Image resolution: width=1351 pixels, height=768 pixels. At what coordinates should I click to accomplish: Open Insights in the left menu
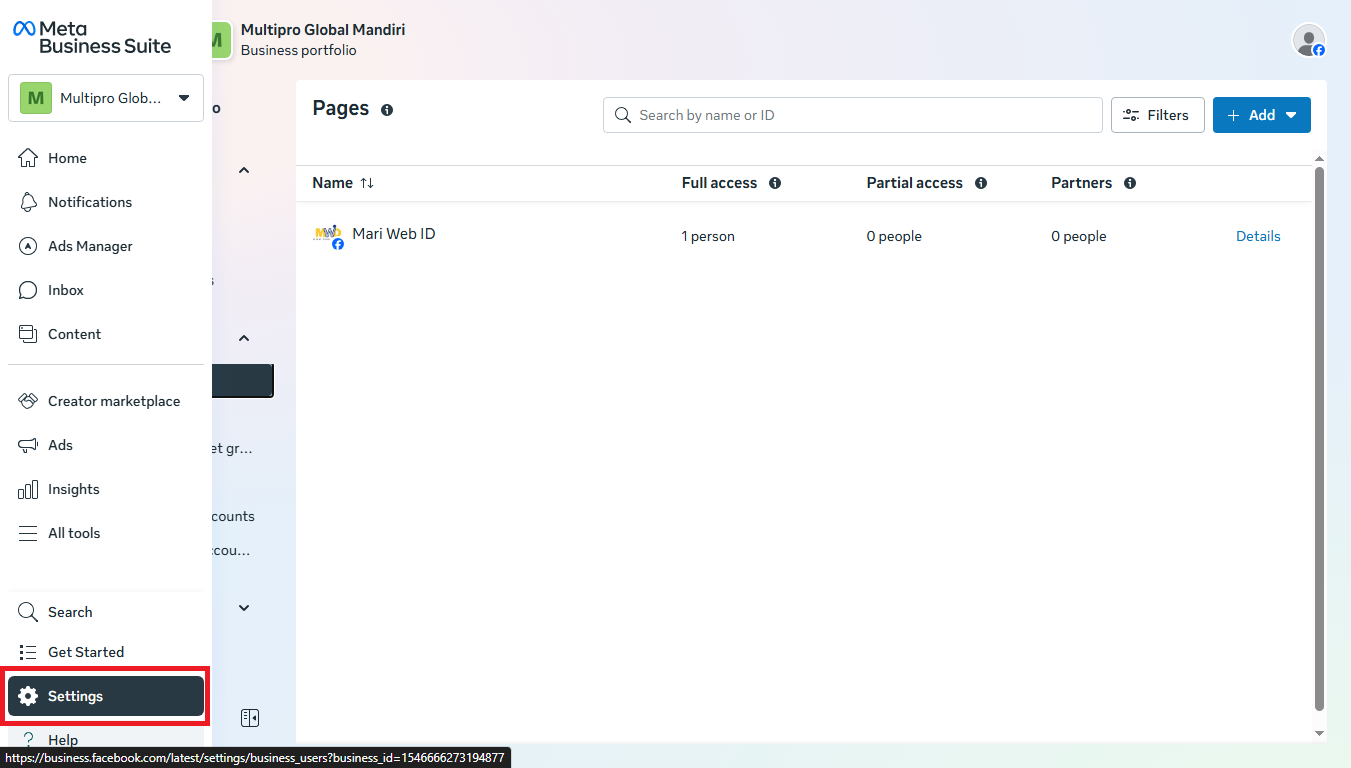[73, 489]
